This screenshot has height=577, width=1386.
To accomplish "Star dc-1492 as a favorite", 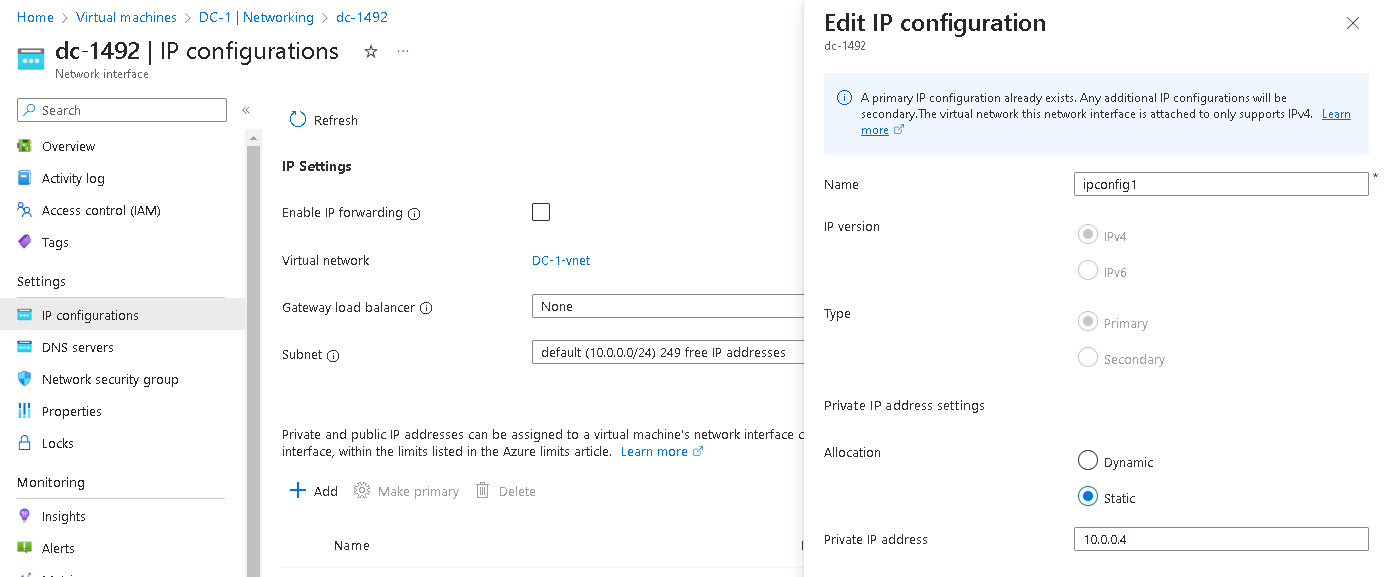I will pos(370,52).
